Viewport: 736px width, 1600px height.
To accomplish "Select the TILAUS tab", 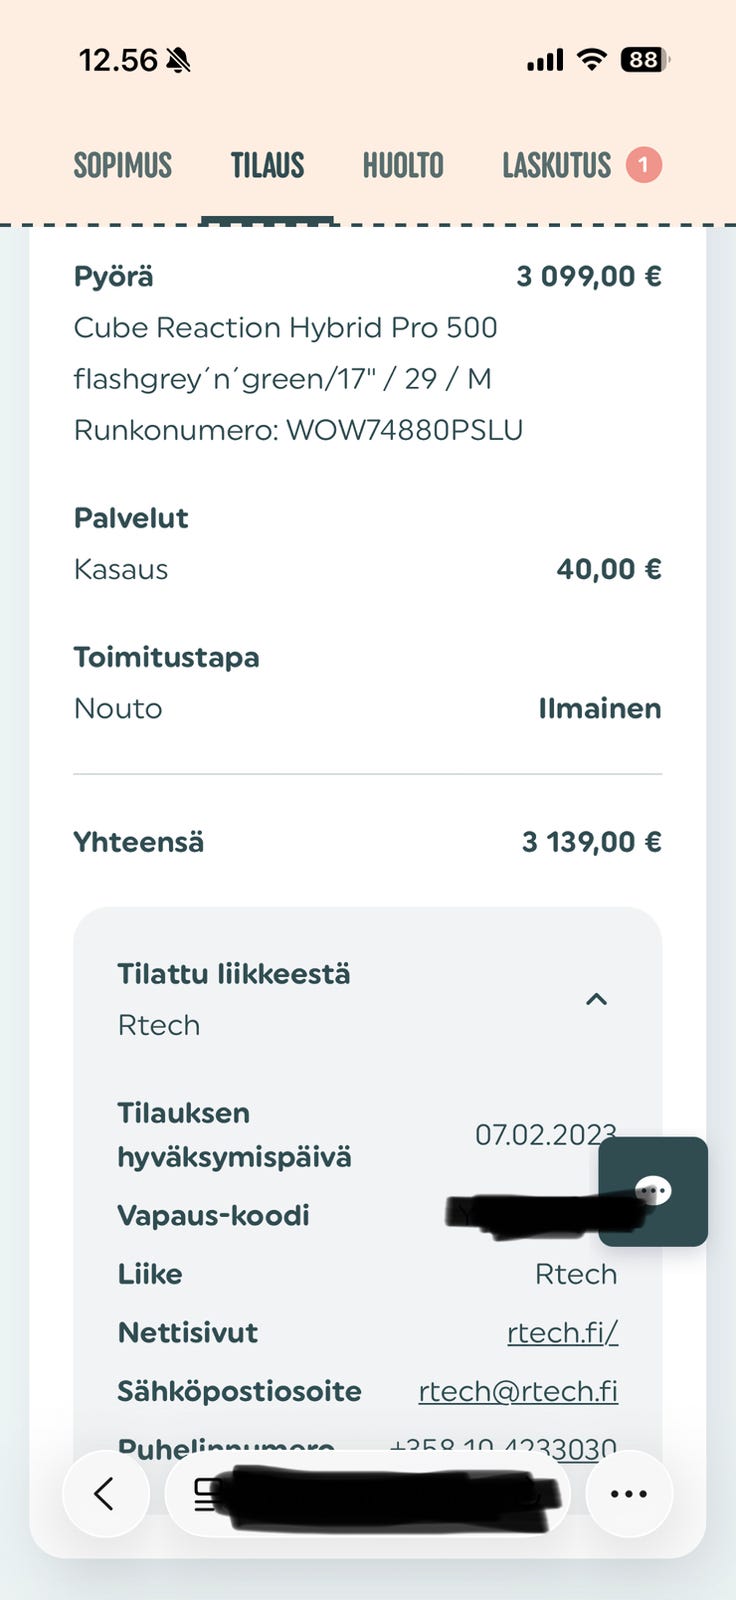I will tap(267, 165).
